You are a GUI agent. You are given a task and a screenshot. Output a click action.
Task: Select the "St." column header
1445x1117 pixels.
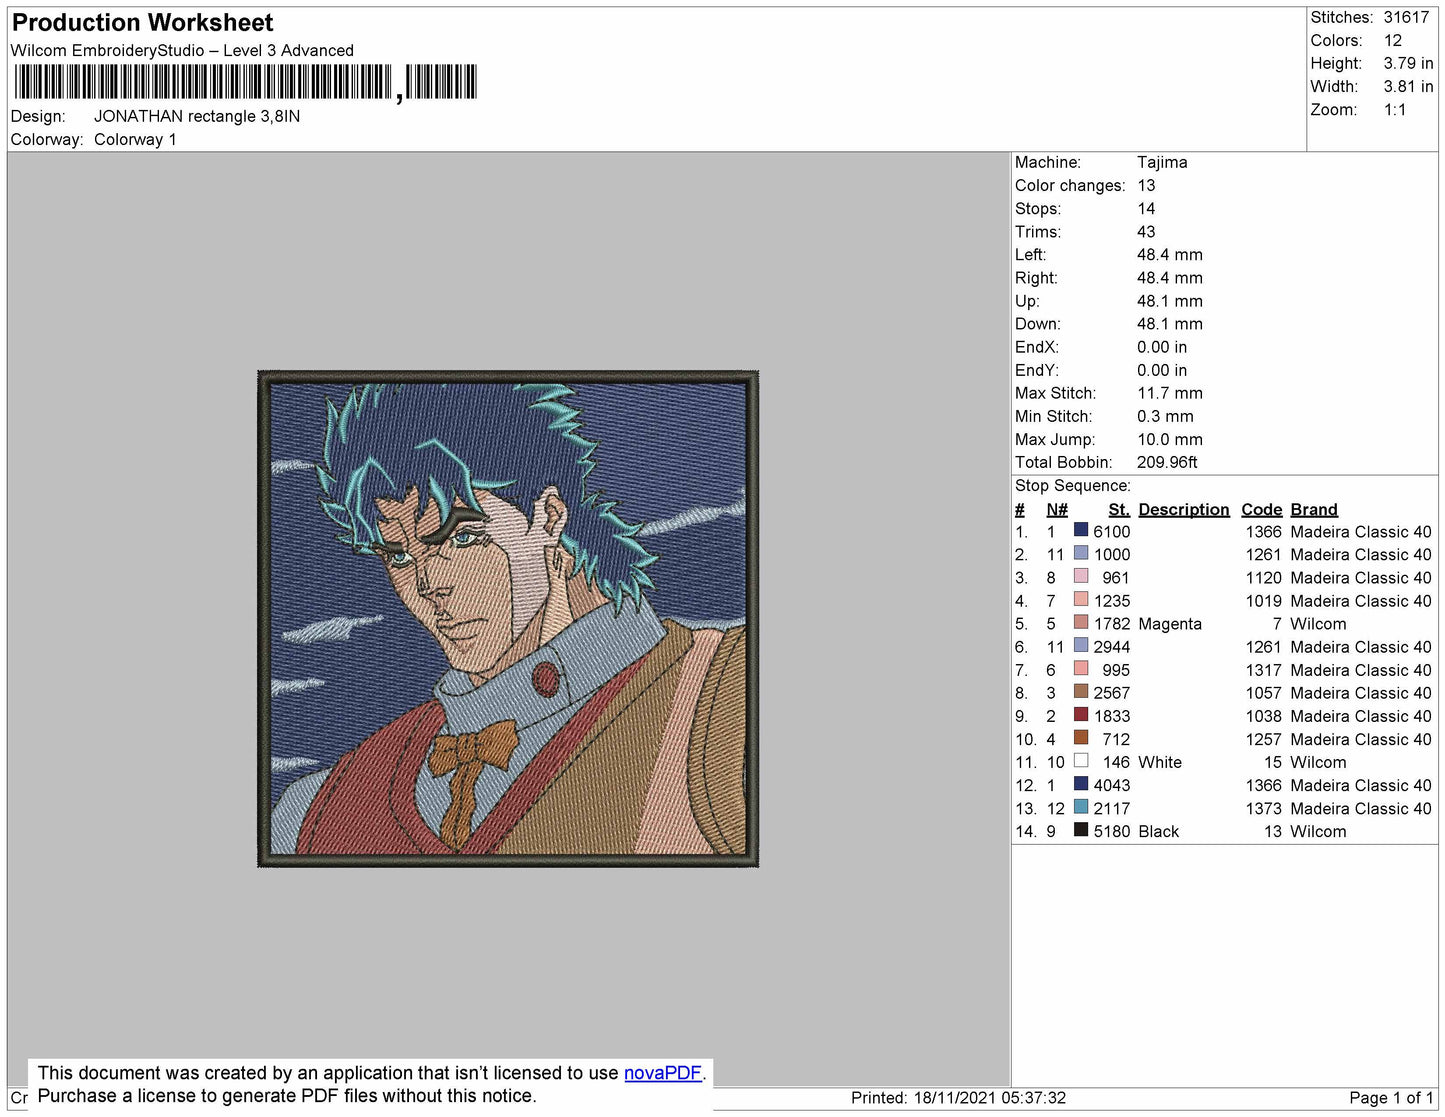tap(1119, 510)
